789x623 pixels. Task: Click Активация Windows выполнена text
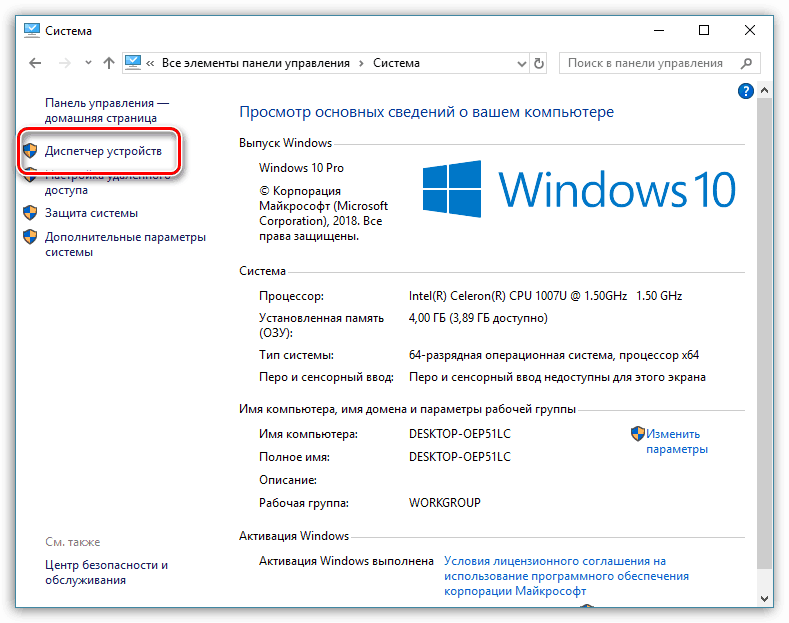click(346, 561)
